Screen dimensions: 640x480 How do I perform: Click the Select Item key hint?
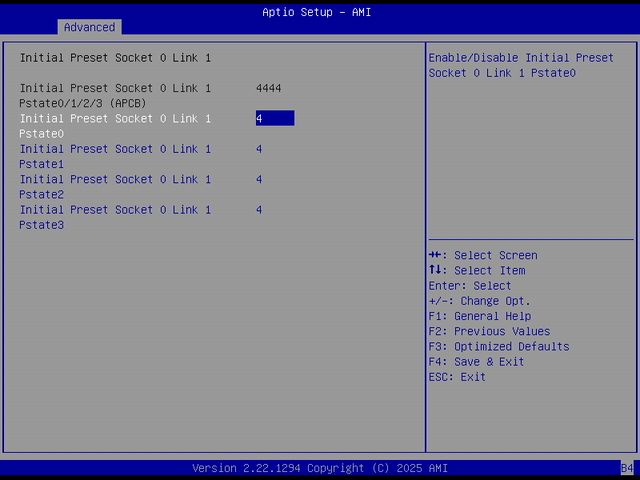477,271
